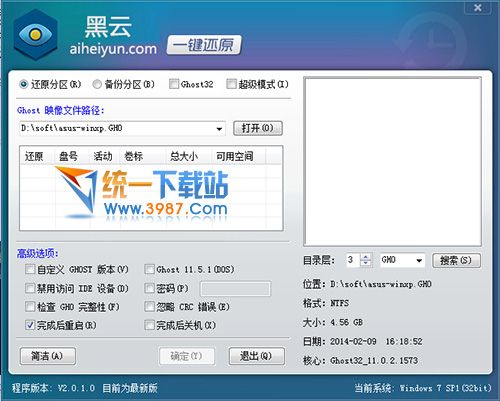Image resolution: width=500 pixels, height=401 pixels.
Task: Close the window with the X button
Action: [478, 8]
